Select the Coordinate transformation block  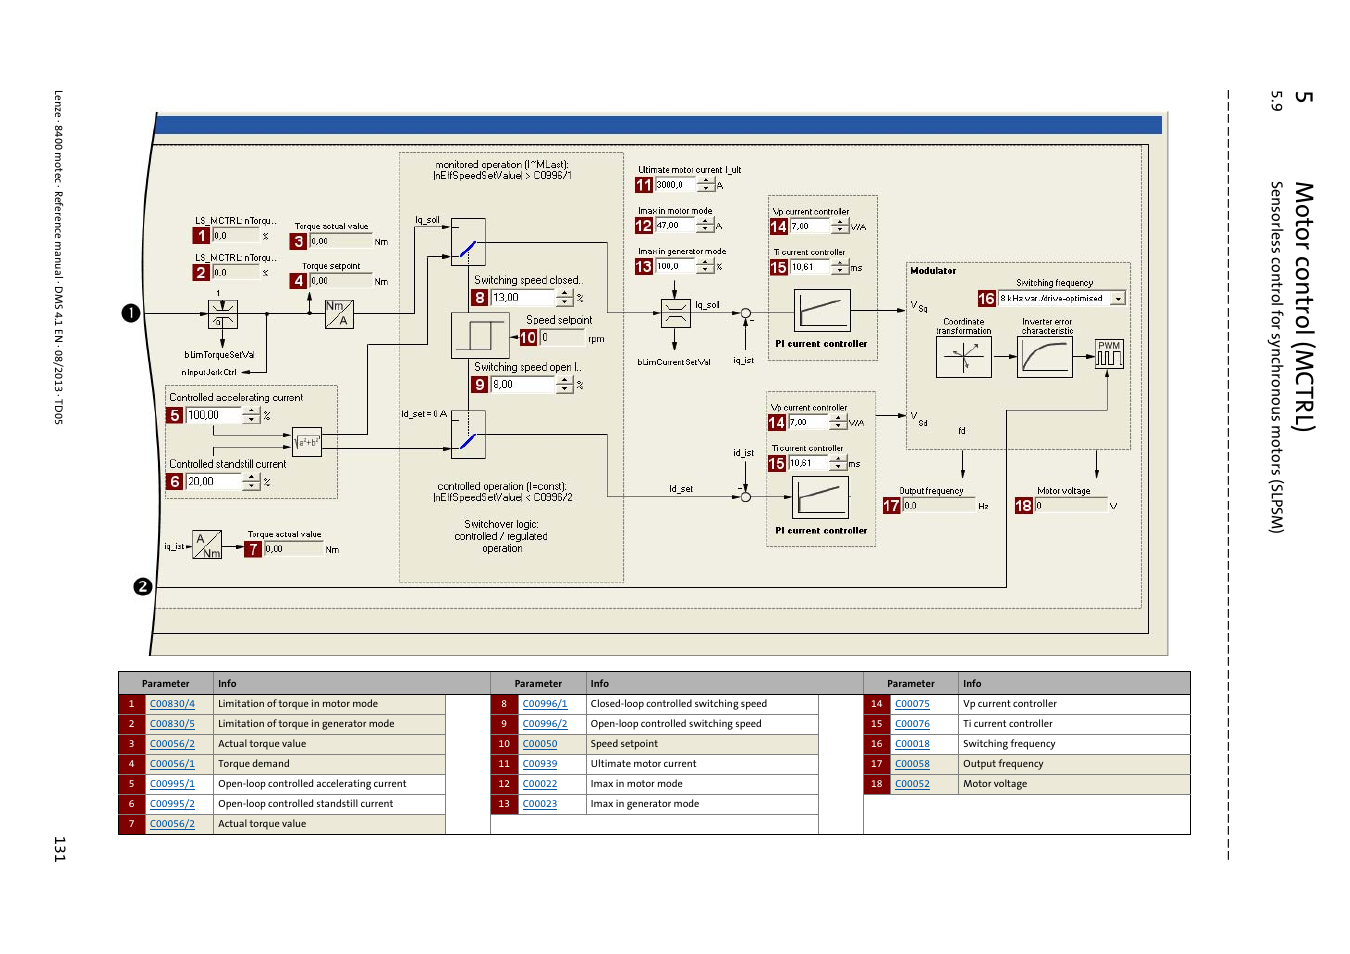(x=964, y=357)
